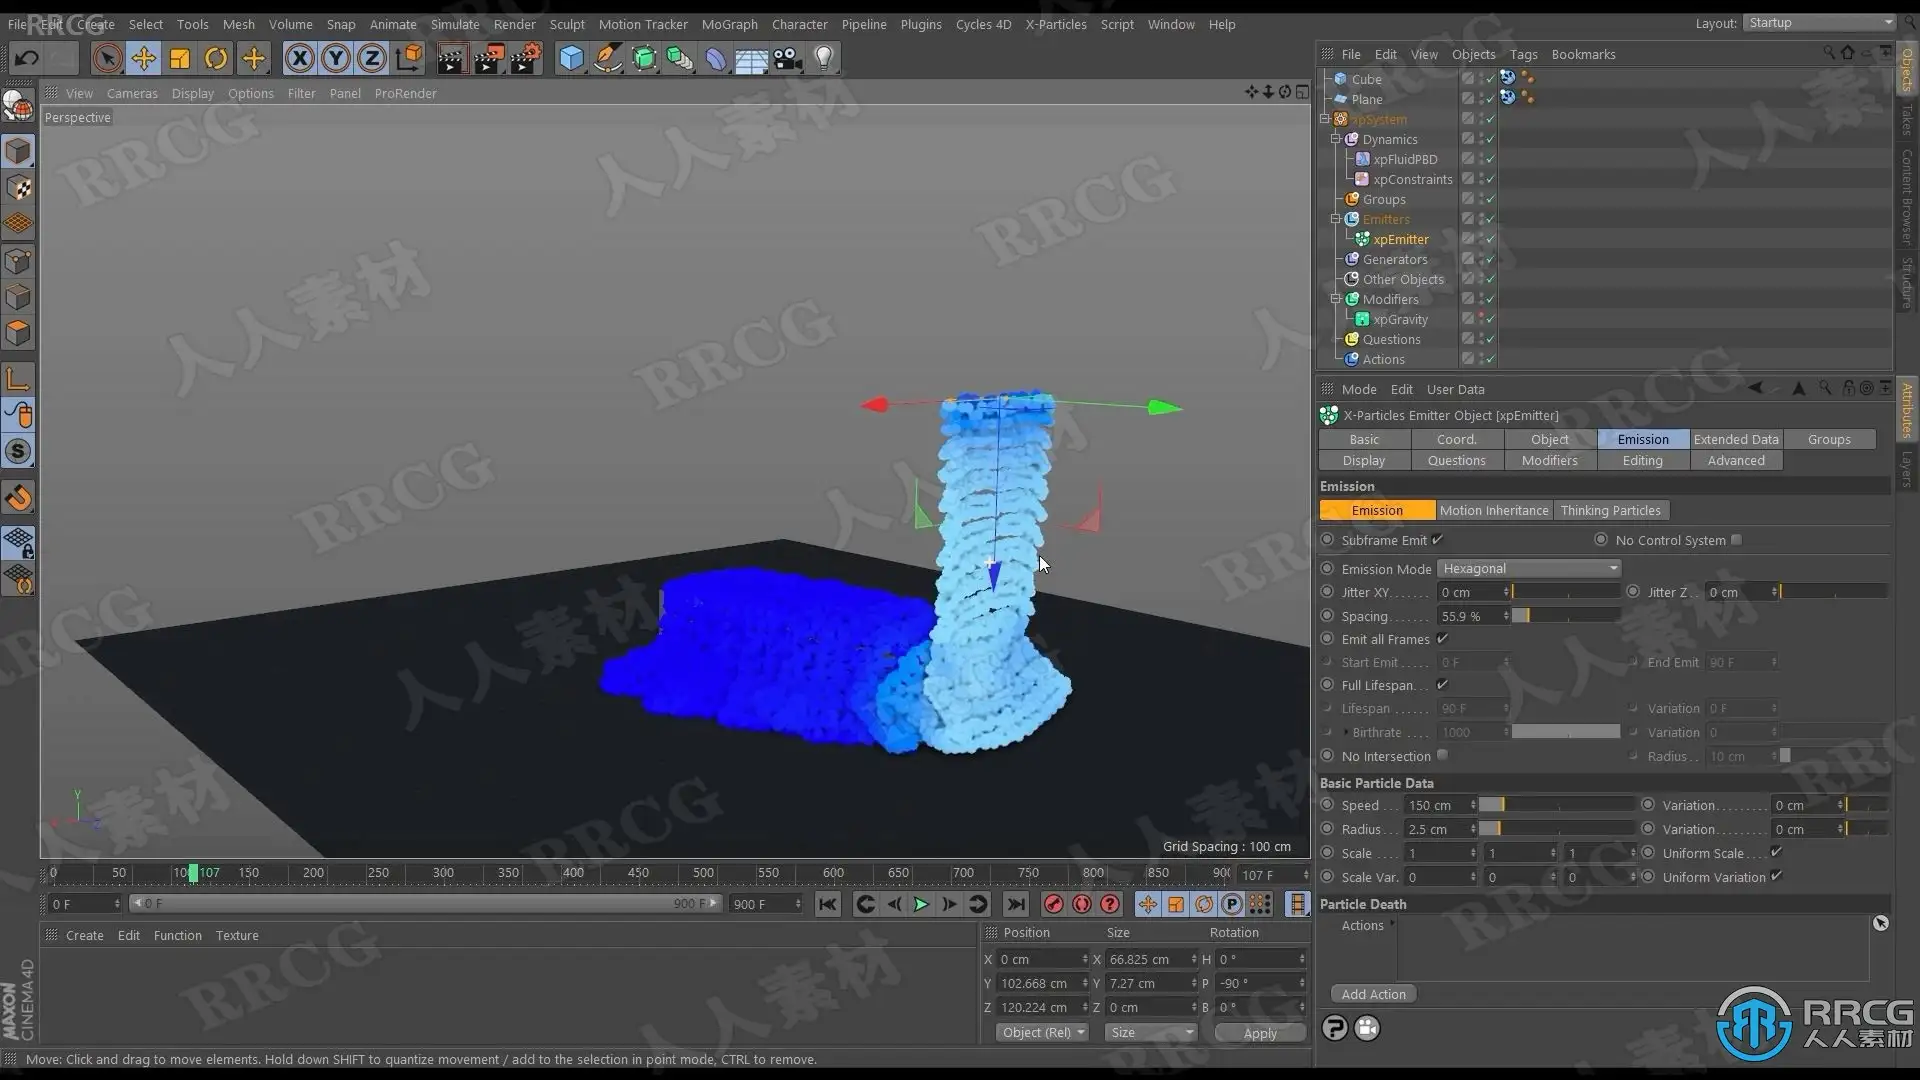Open the Emission Mode dropdown

[1528, 569]
